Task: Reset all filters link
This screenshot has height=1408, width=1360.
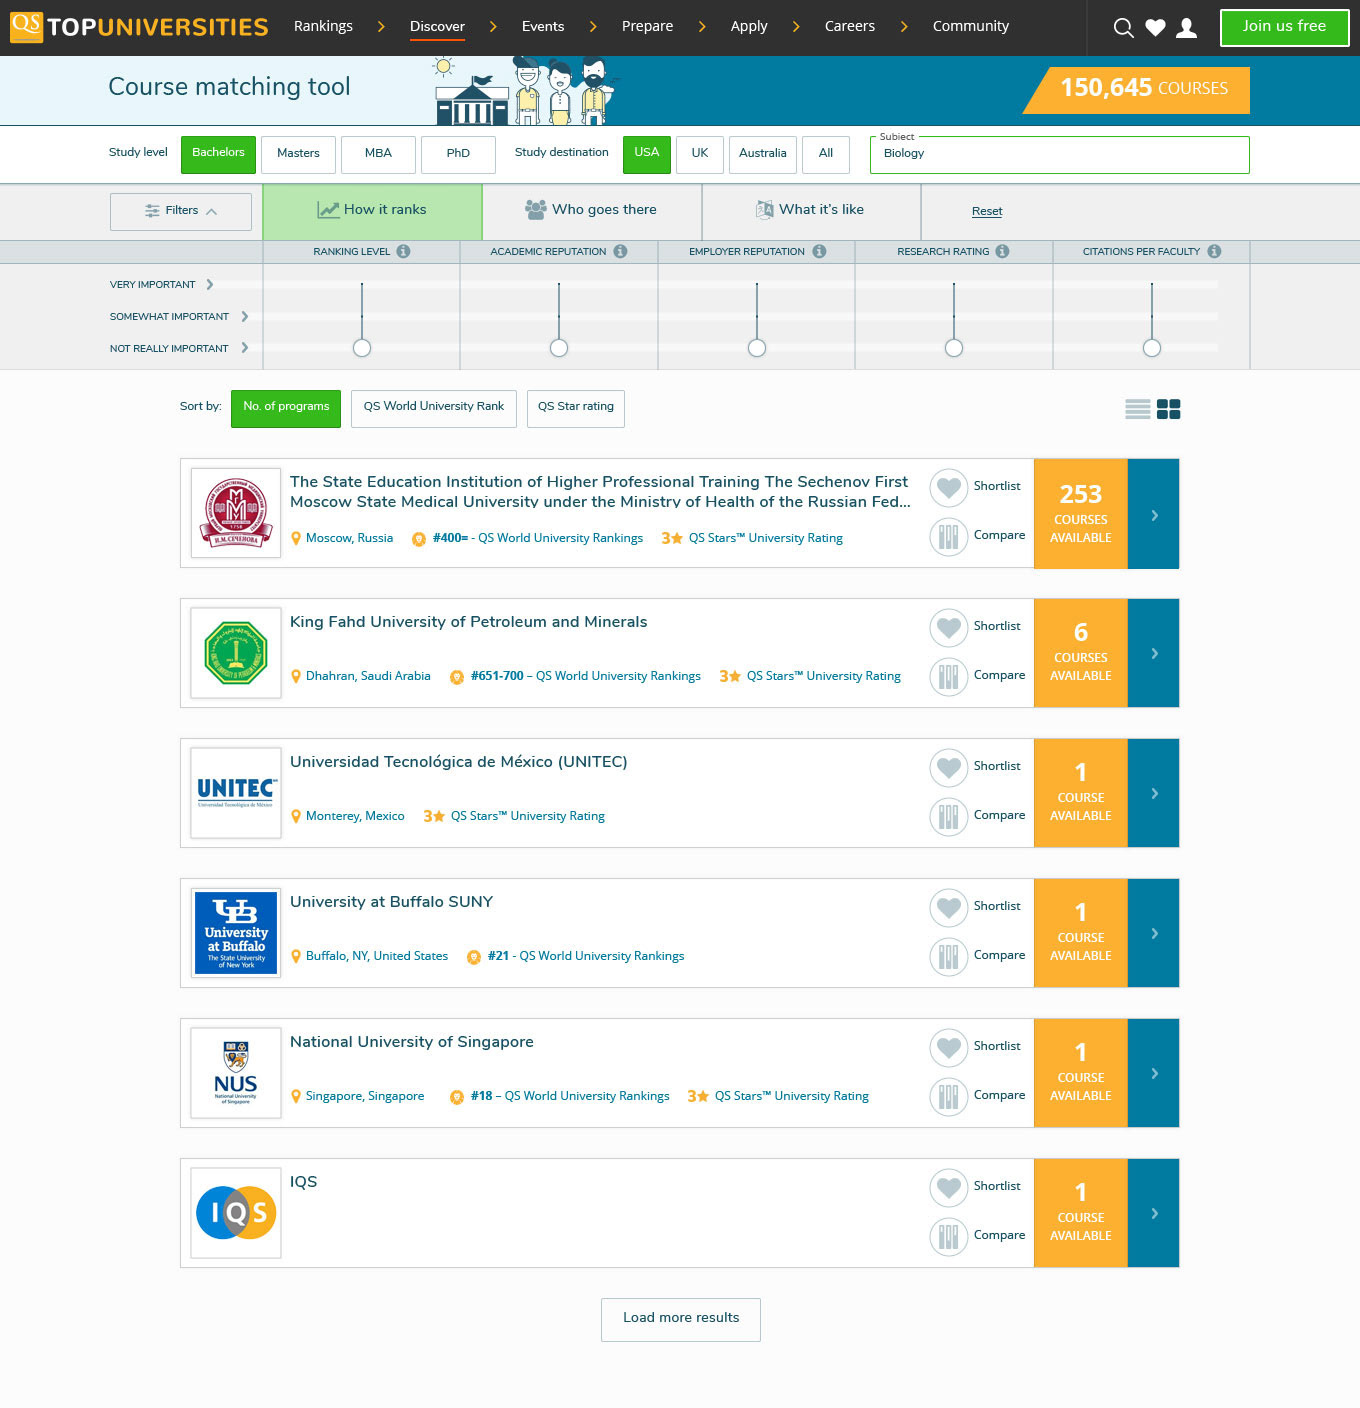Action: tap(987, 211)
